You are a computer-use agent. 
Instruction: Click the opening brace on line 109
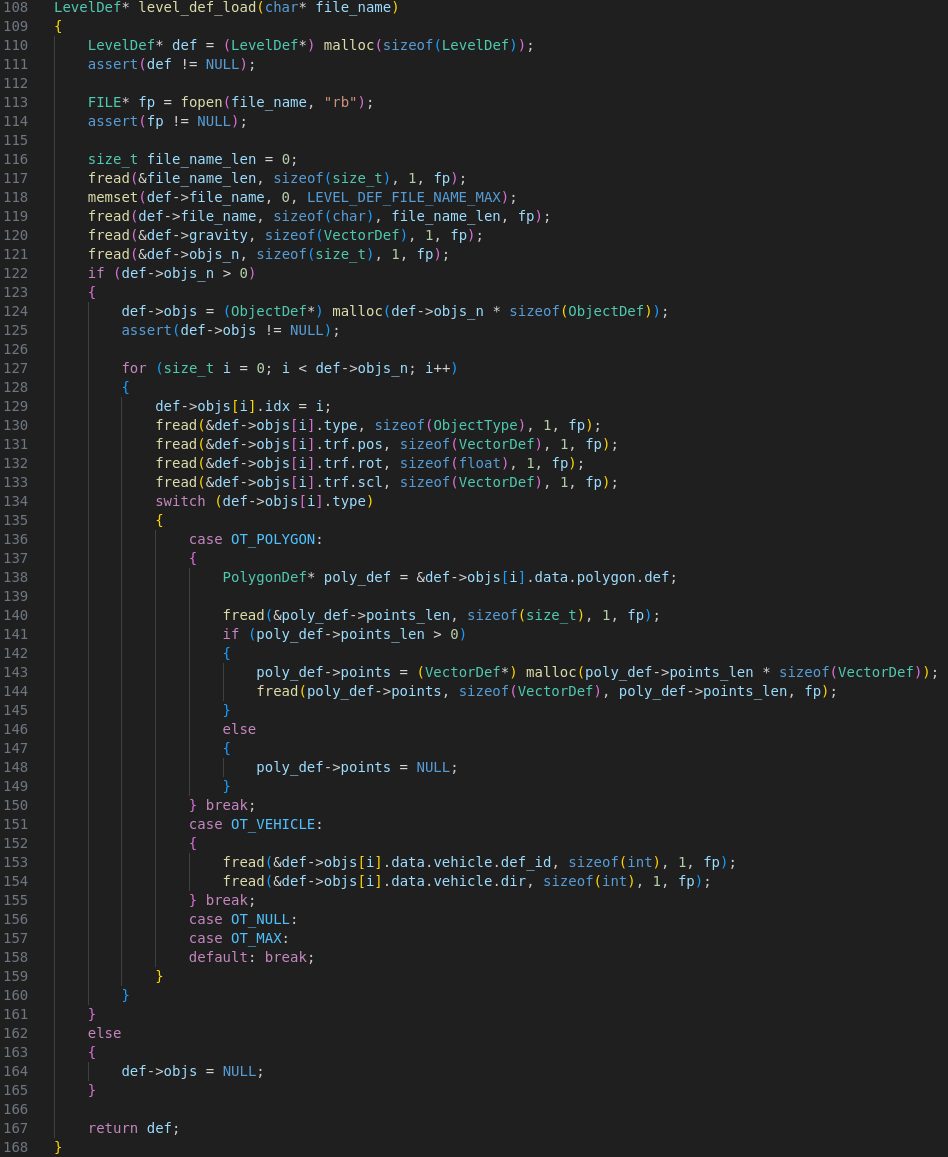click(x=58, y=27)
